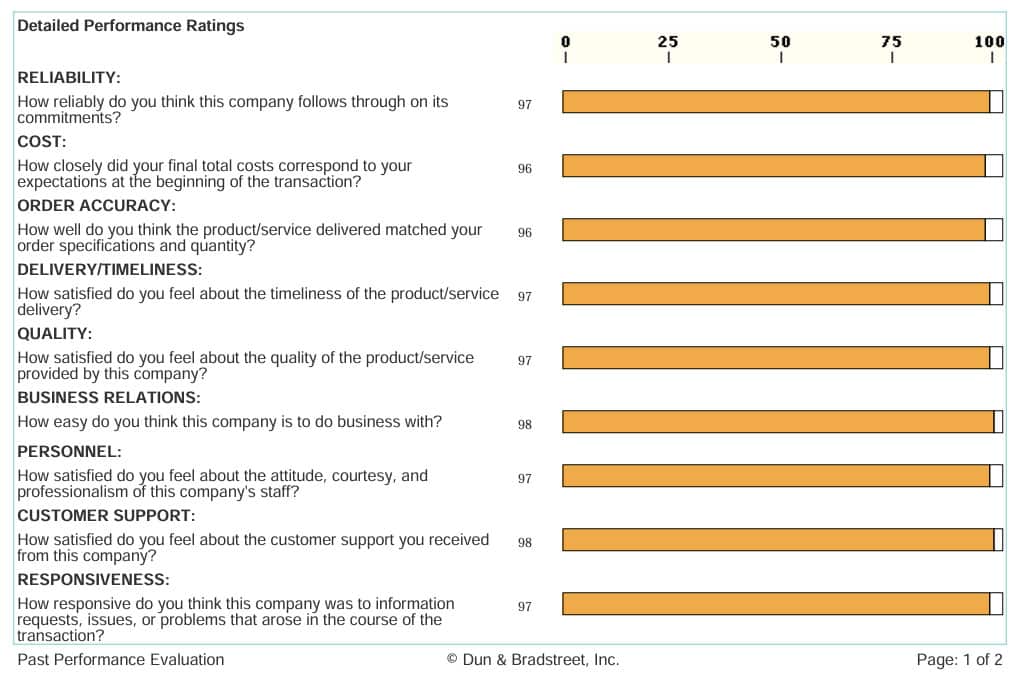Click the Personnel rating orange bar
Screen dimensions: 1018x675
click(776, 476)
